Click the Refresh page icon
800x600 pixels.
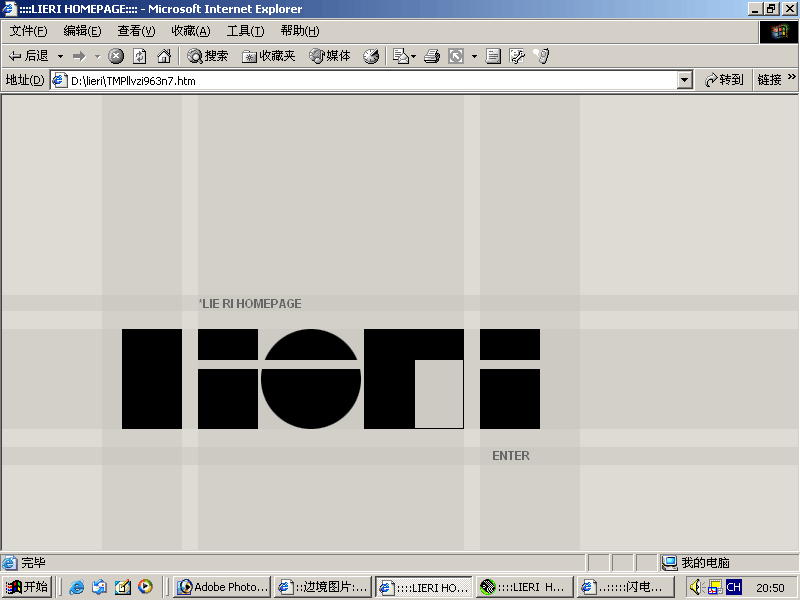pyautogui.click(x=140, y=56)
